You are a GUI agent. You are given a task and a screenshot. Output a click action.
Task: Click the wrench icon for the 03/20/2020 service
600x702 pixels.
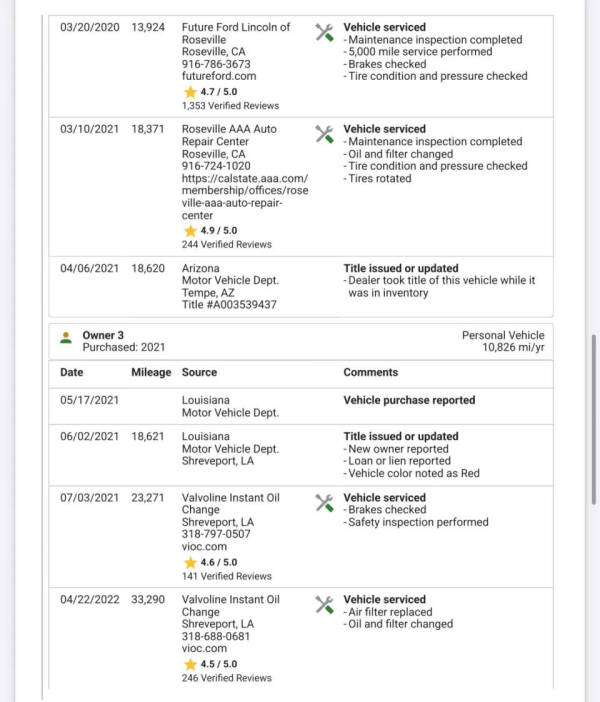point(324,32)
